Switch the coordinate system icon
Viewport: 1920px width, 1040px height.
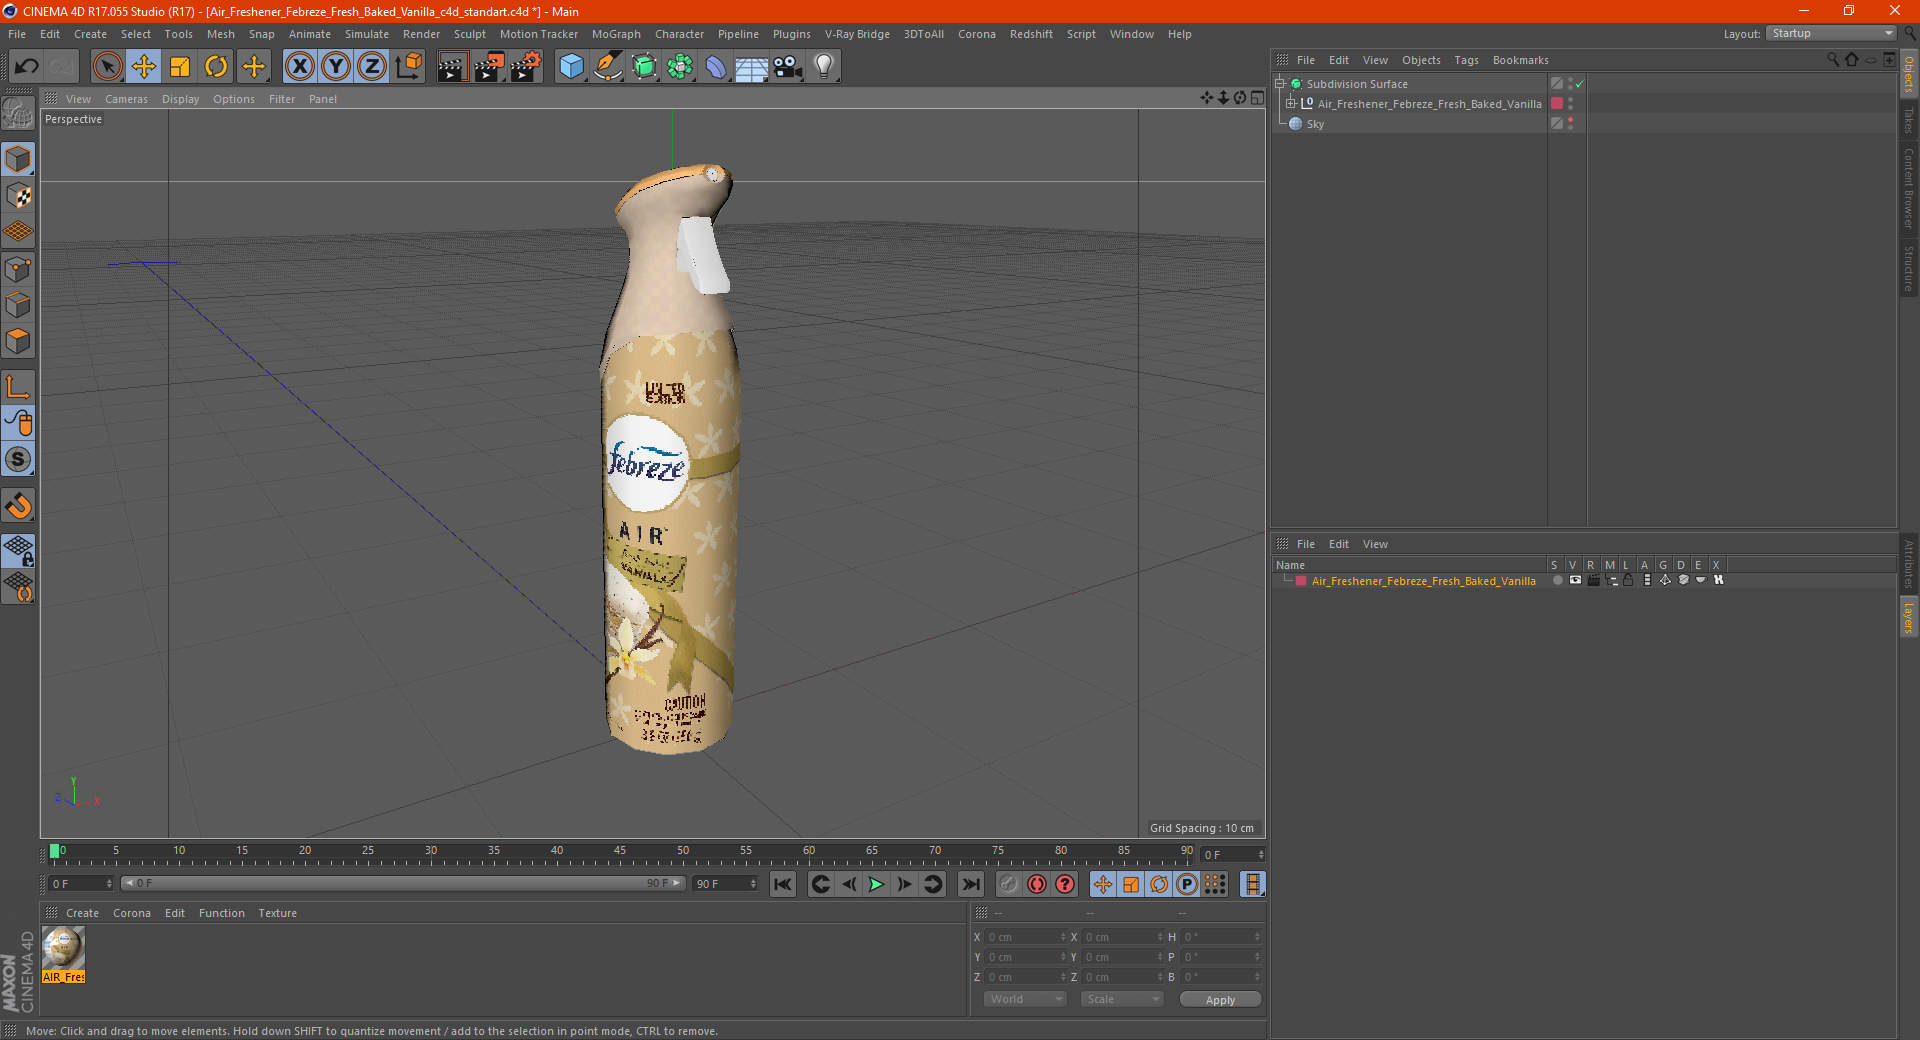[408, 67]
